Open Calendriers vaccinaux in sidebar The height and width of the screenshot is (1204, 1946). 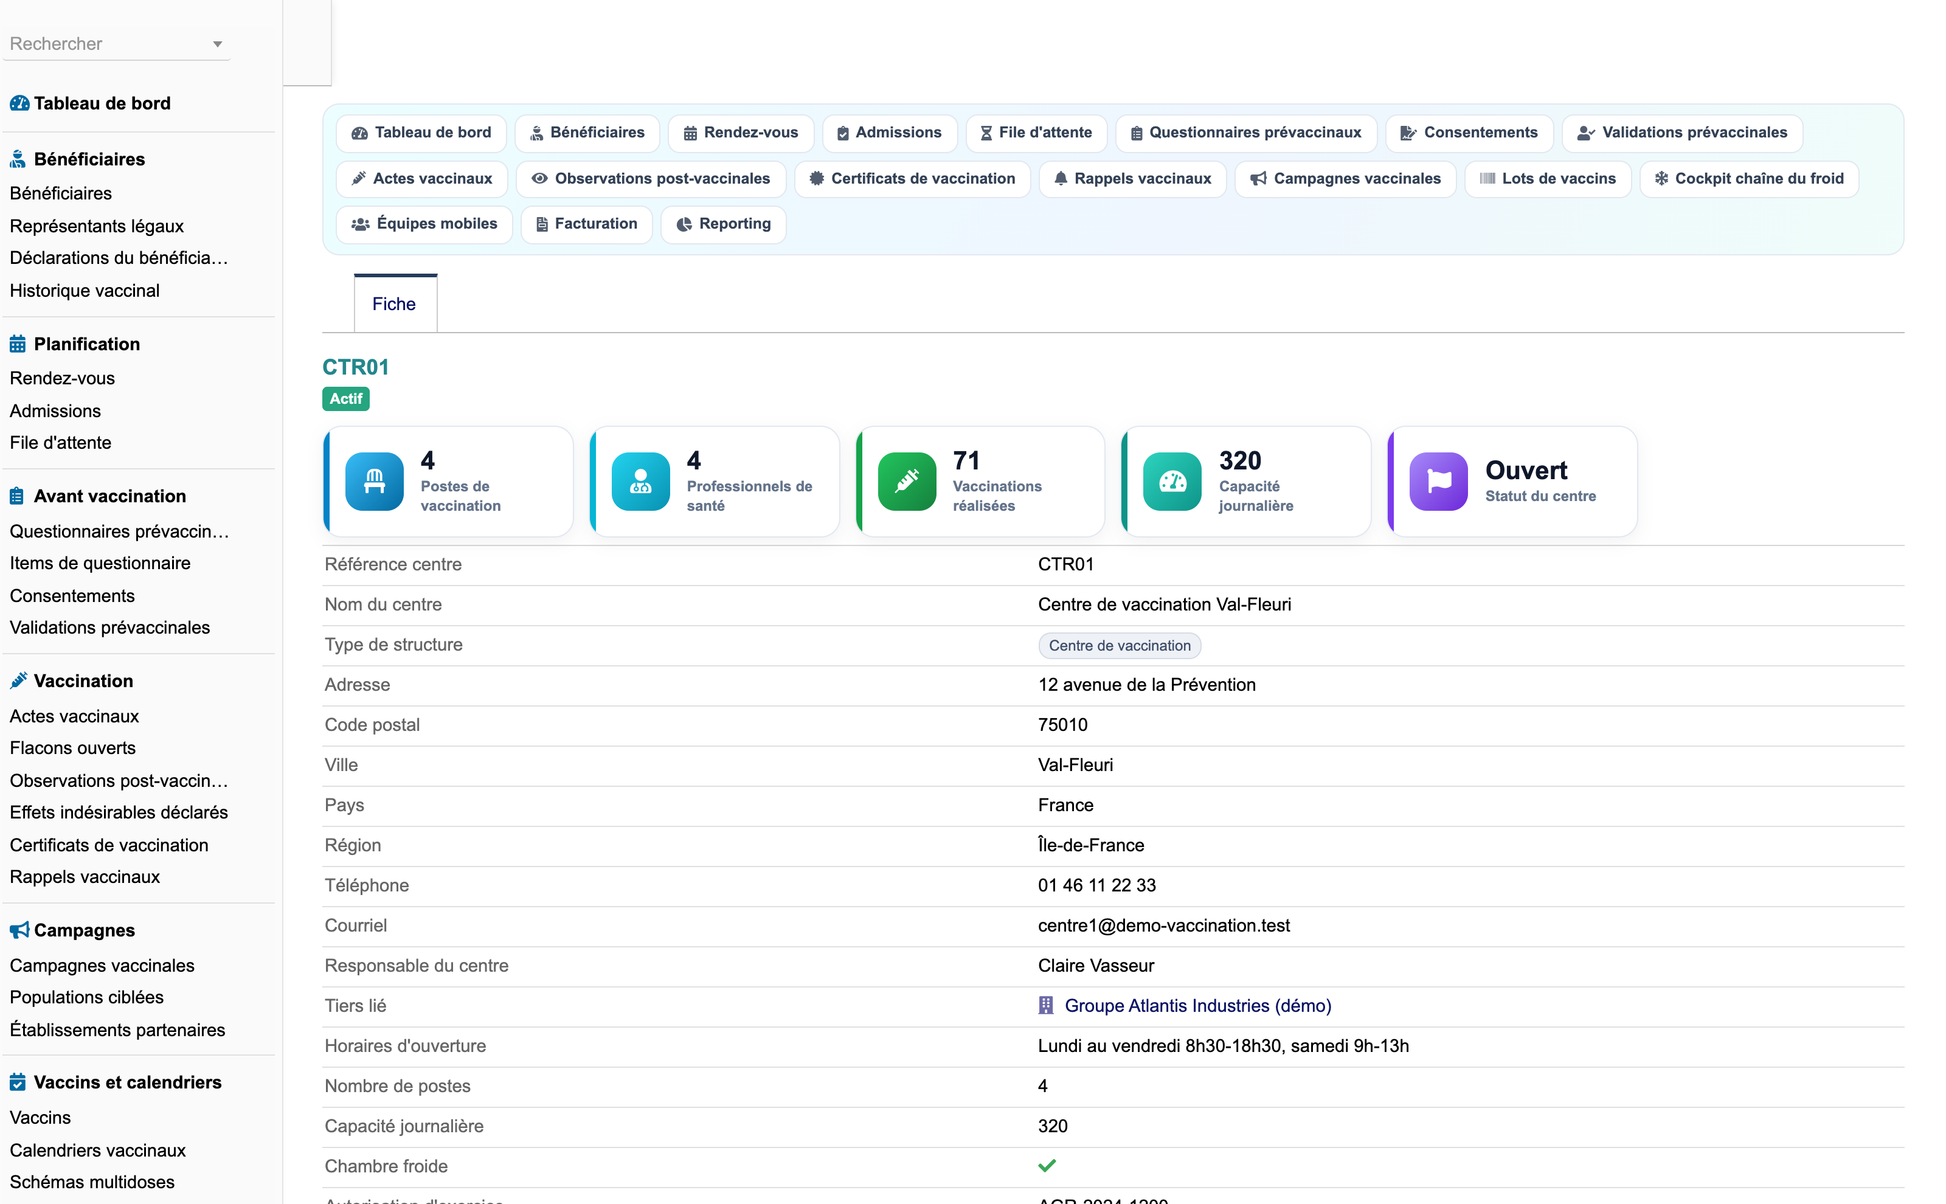(98, 1150)
